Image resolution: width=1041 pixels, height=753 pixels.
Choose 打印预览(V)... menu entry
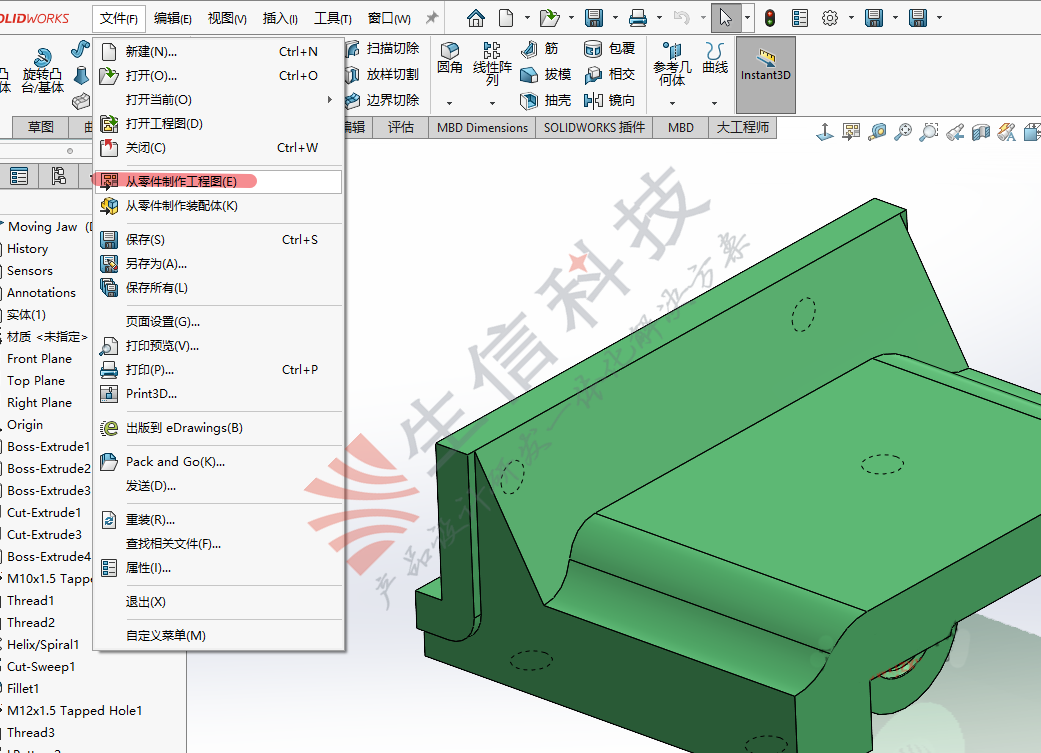point(219,346)
